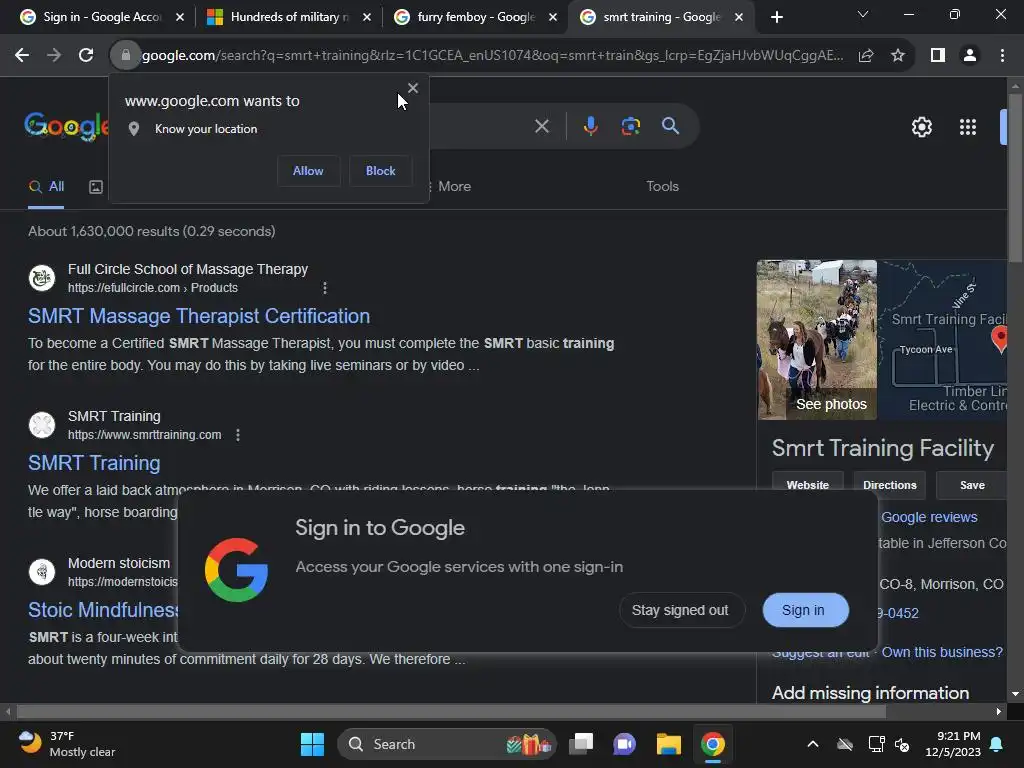The image size is (1024, 768).
Task: Show hidden system tray icons
Action: [x=812, y=744]
